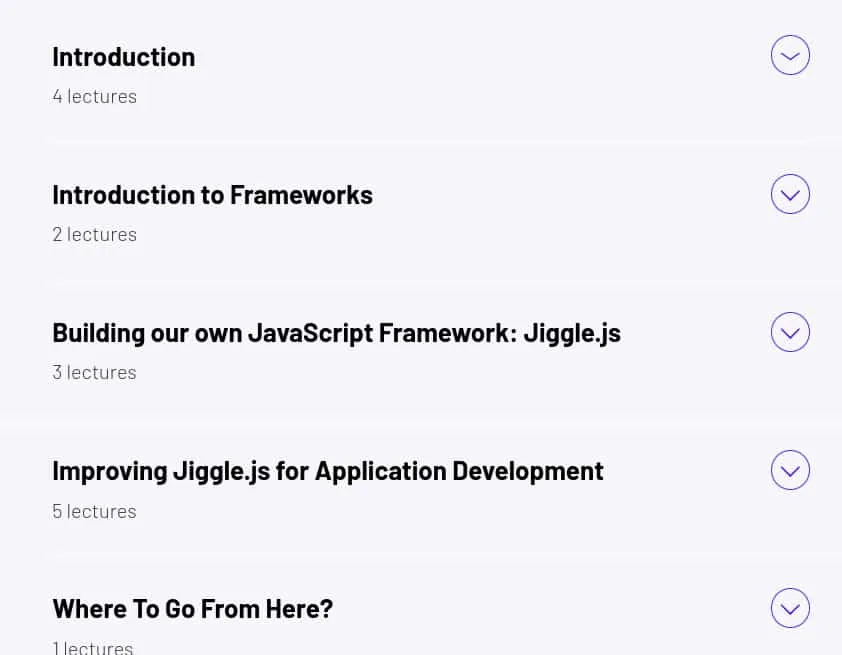
Task: Click the '1 lectures' text at bottom
Action: tap(93, 647)
